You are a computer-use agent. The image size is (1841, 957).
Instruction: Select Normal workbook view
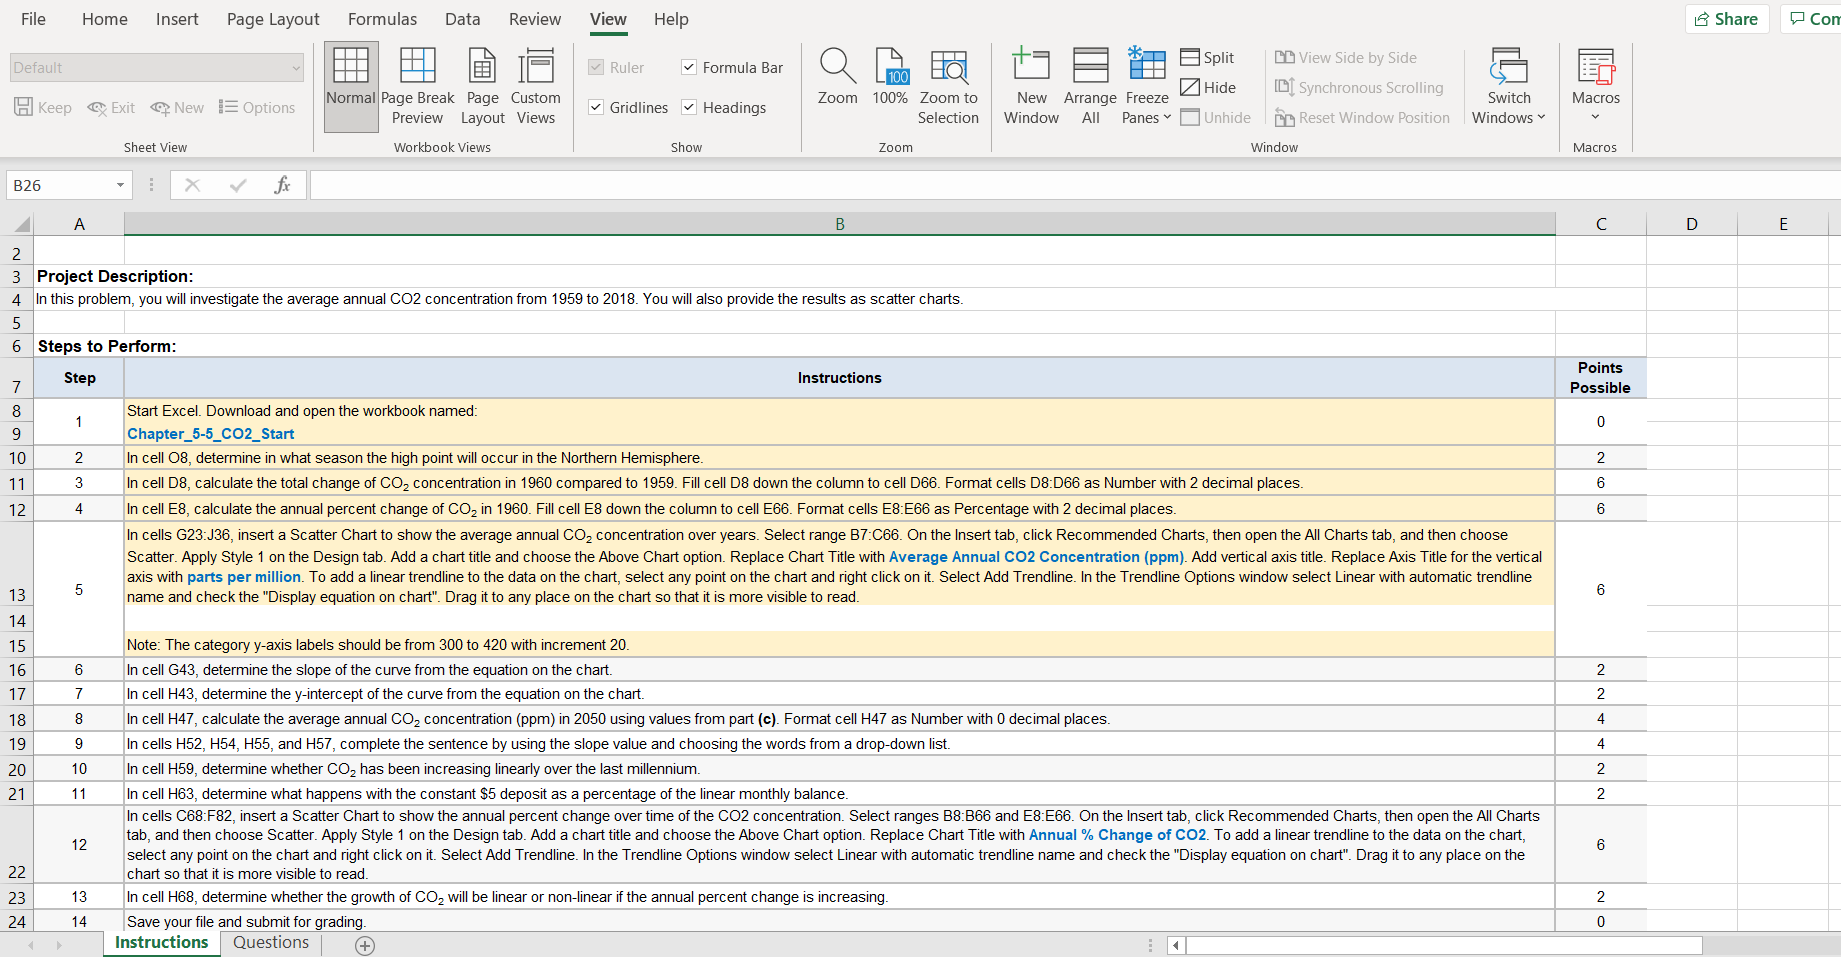pos(350,85)
